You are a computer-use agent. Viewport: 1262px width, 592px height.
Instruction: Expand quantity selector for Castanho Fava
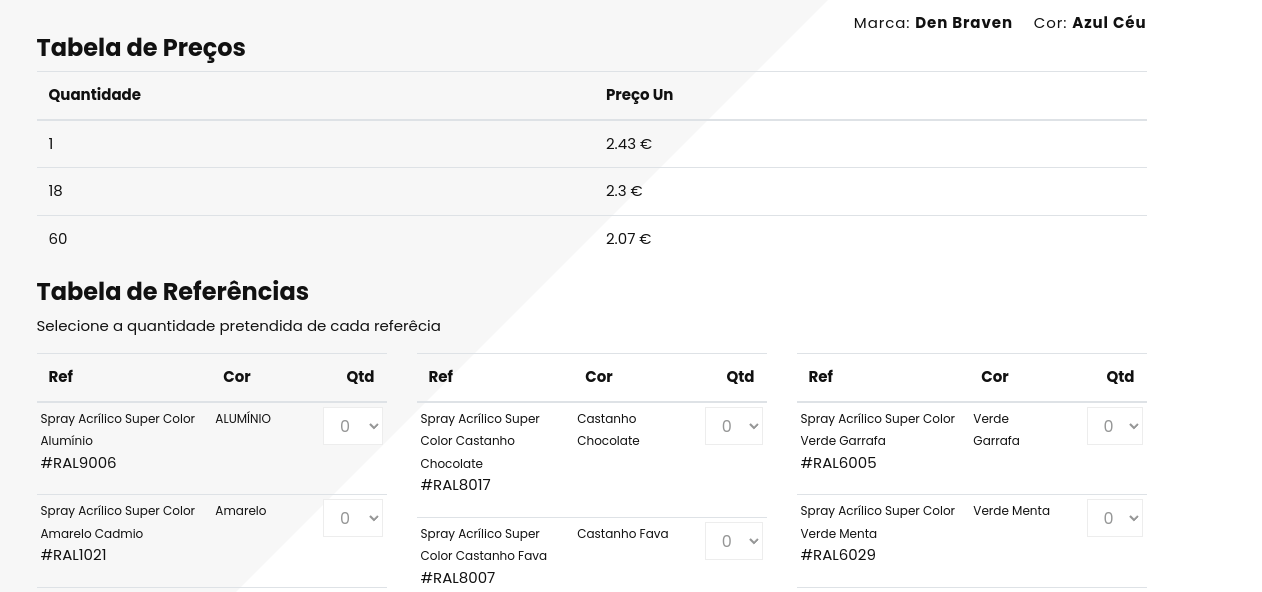click(x=734, y=541)
